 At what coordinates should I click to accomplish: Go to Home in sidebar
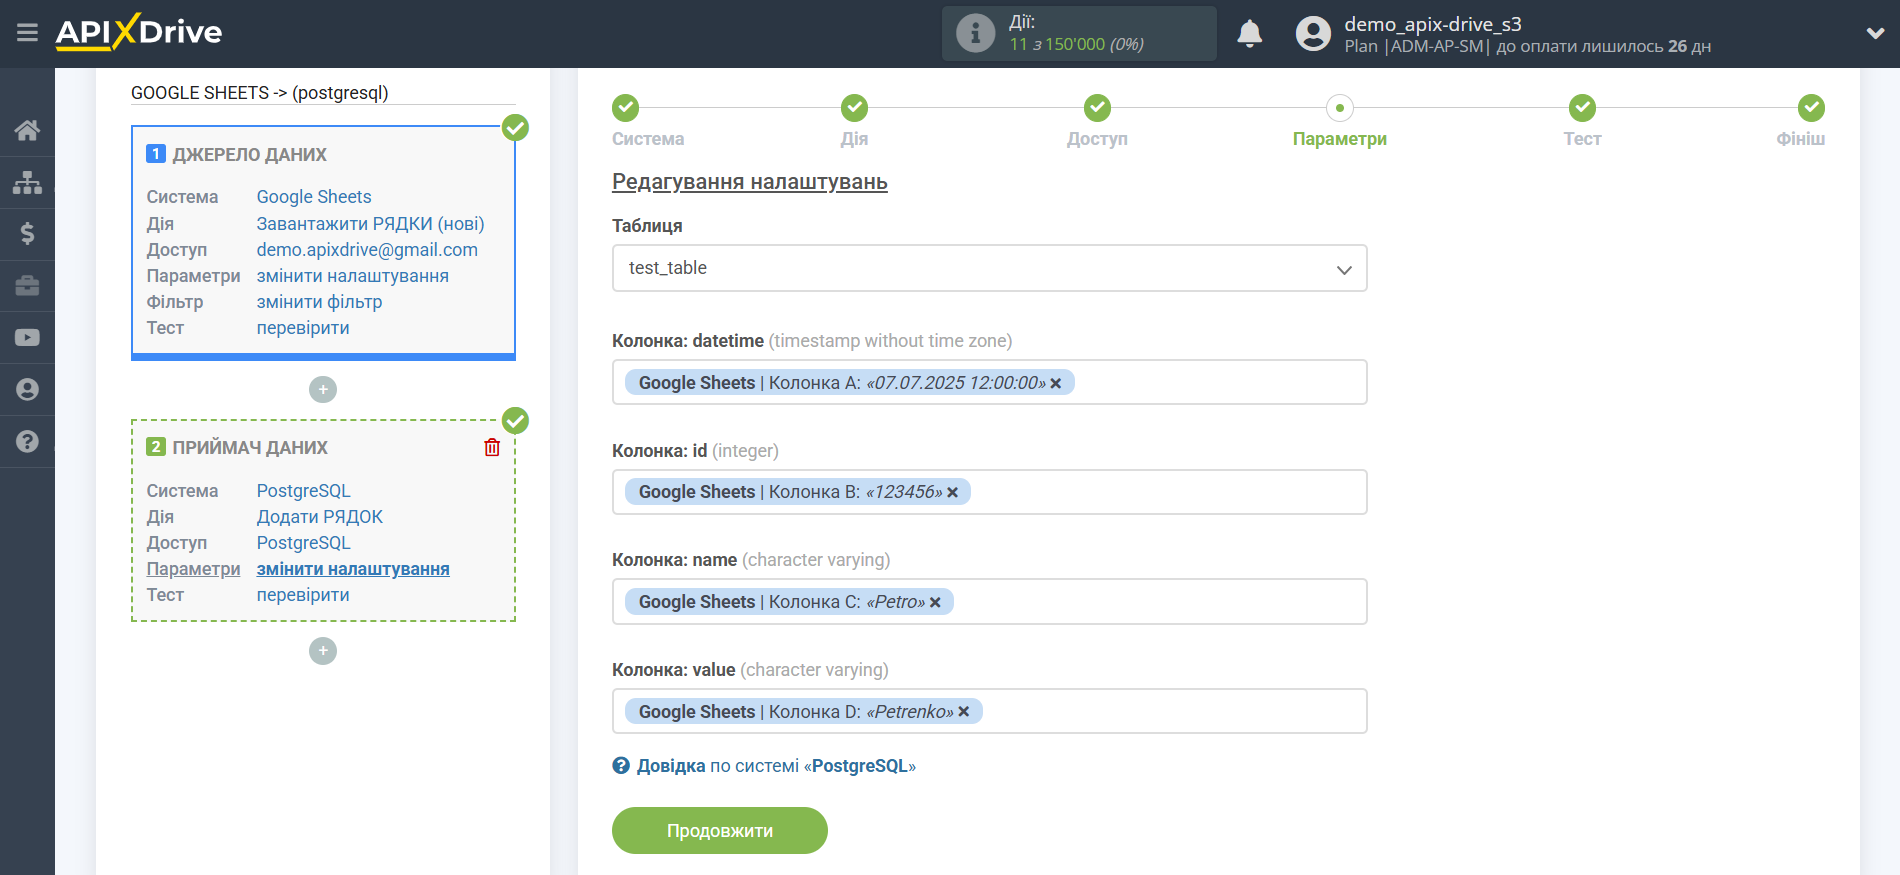coord(27,130)
